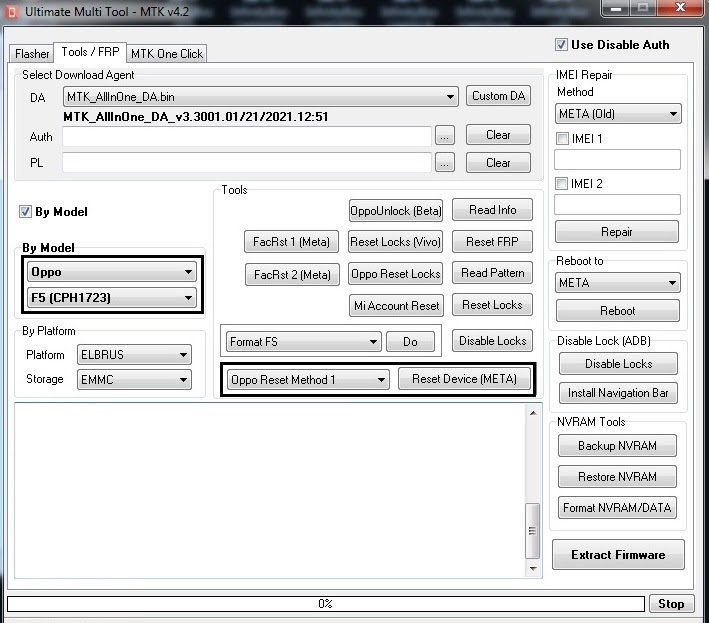Expand the Format FS dropdown
Image resolution: width=709 pixels, height=623 pixels.
(304, 342)
